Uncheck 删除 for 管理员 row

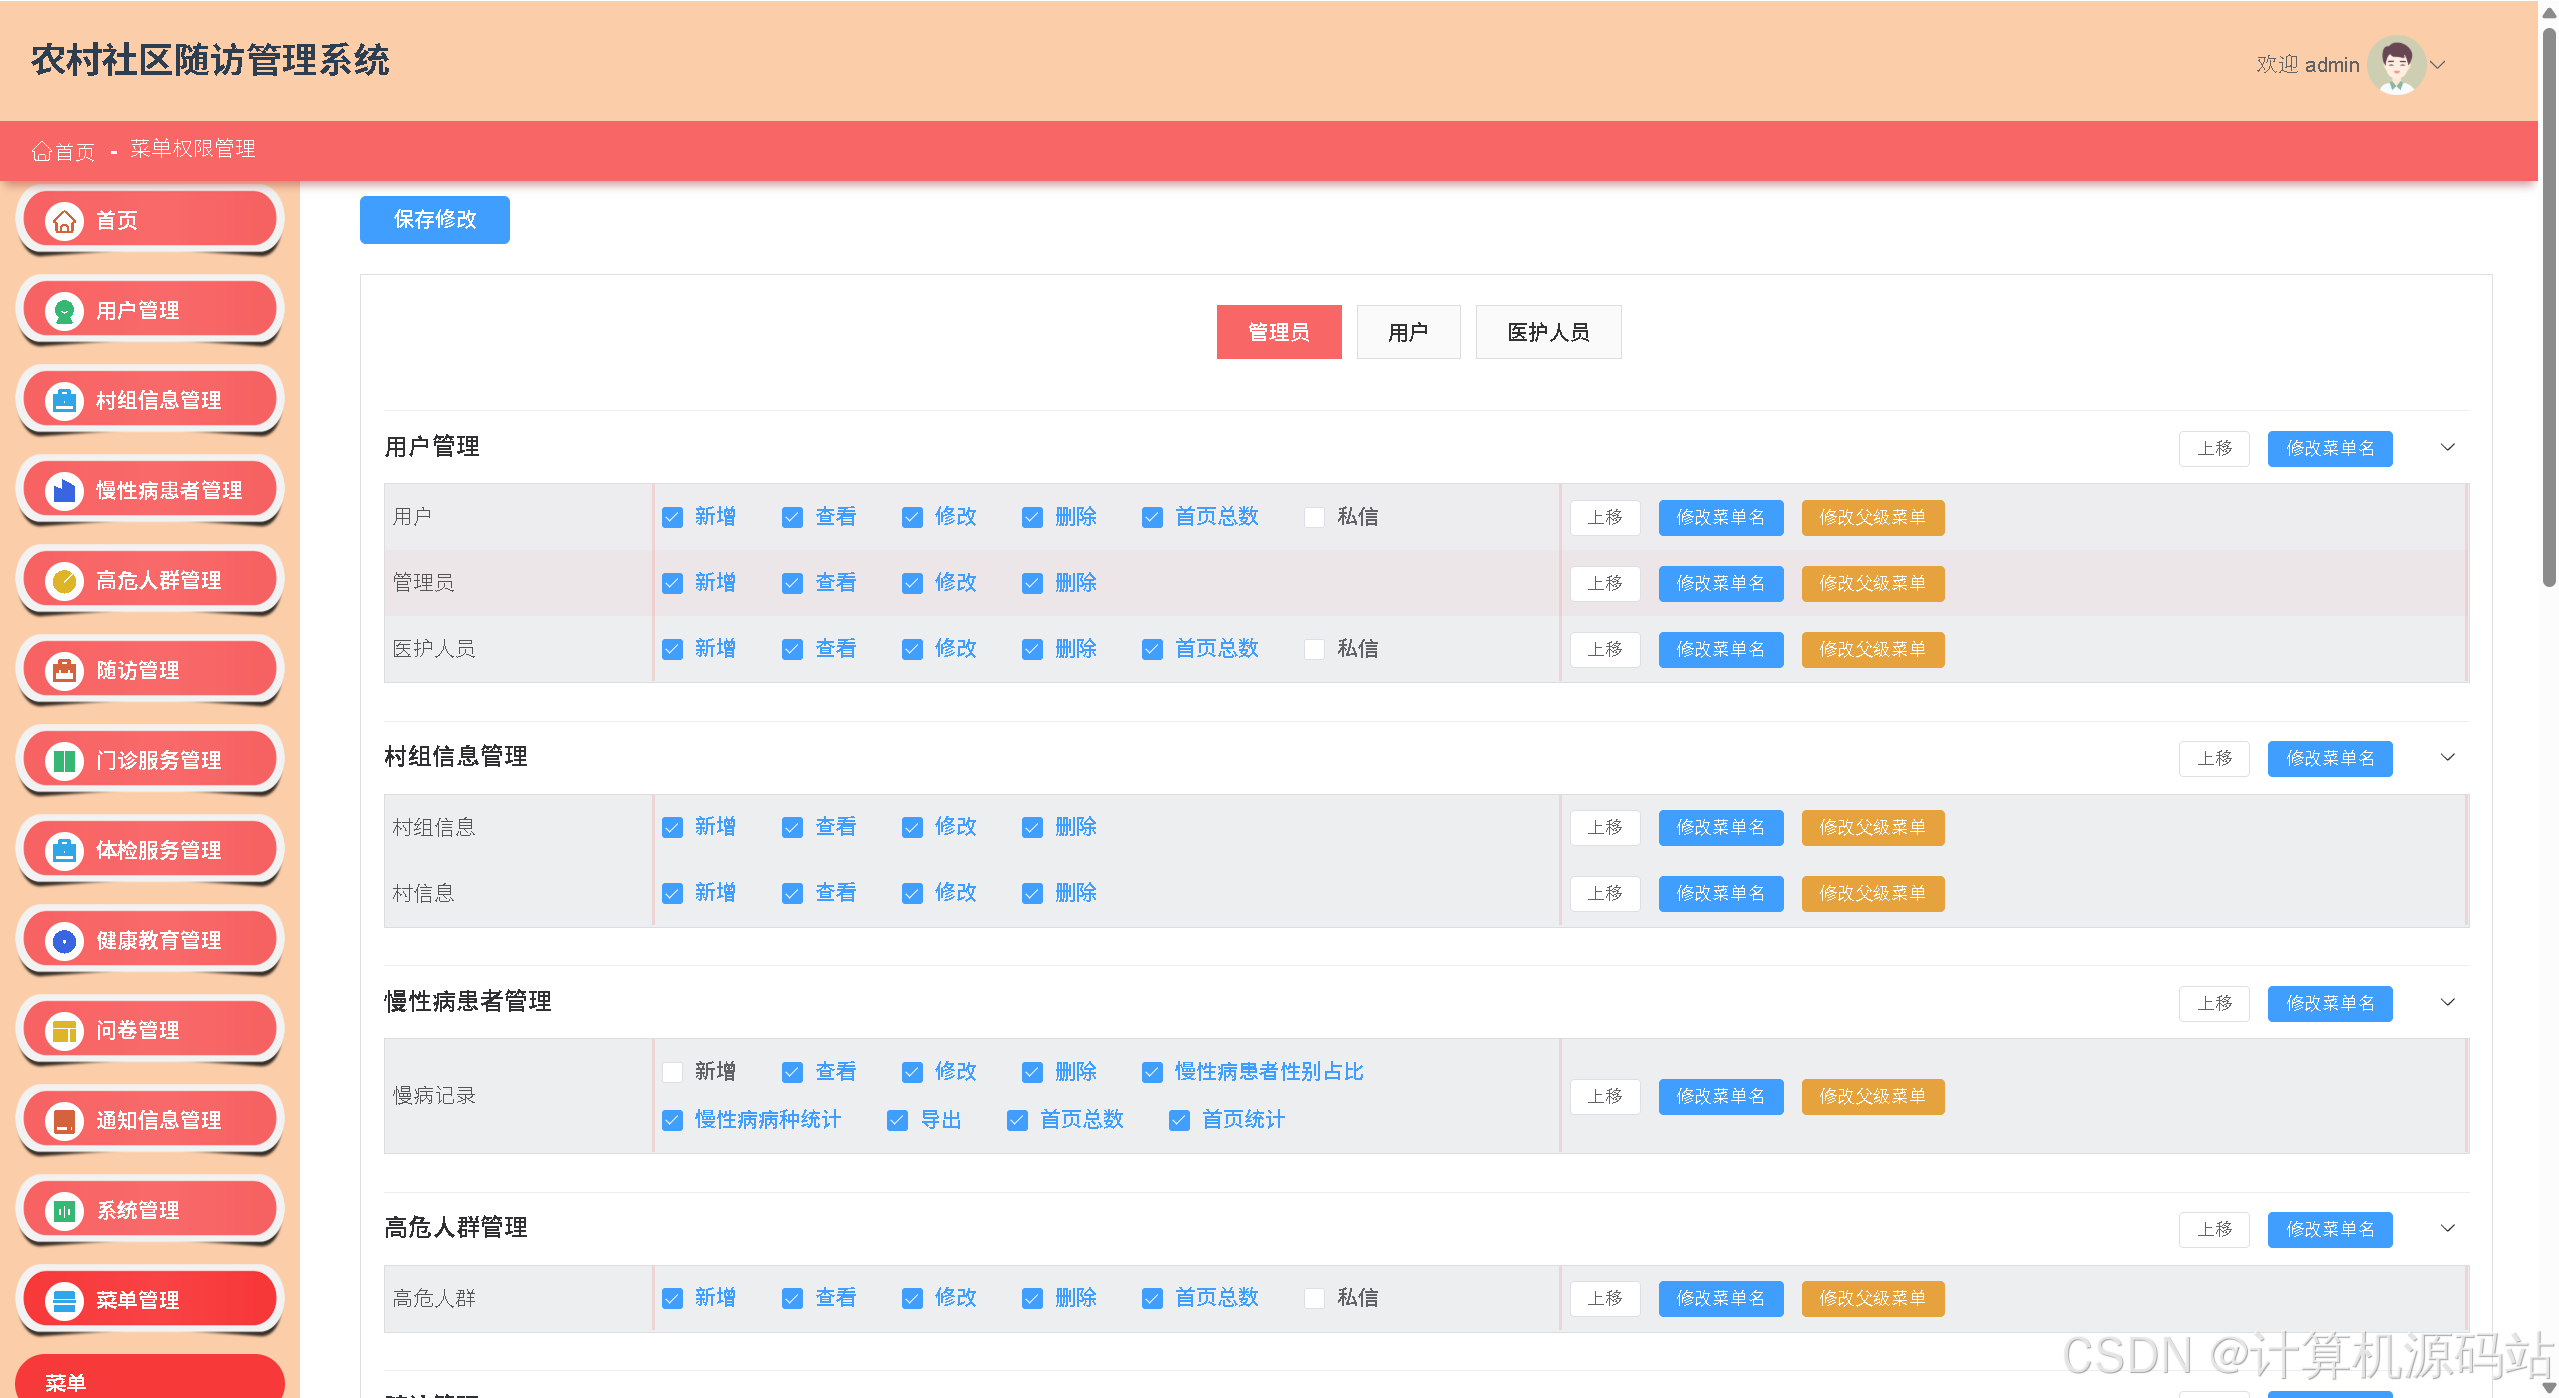[1032, 583]
